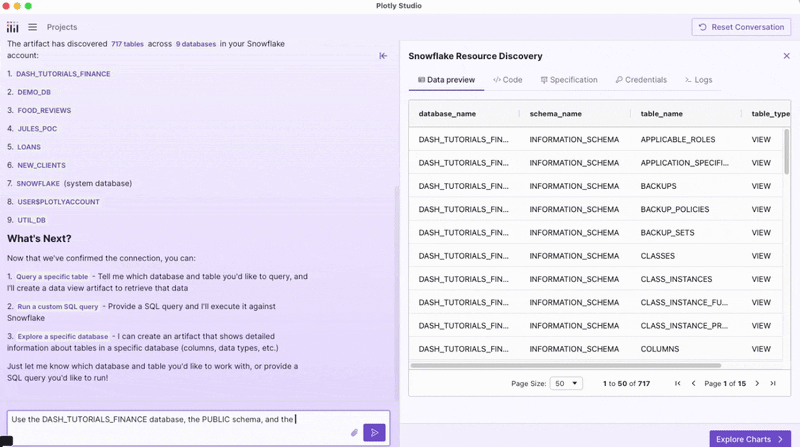Click the table_name column header
Screen dimensions: 800x447
[x=662, y=114]
